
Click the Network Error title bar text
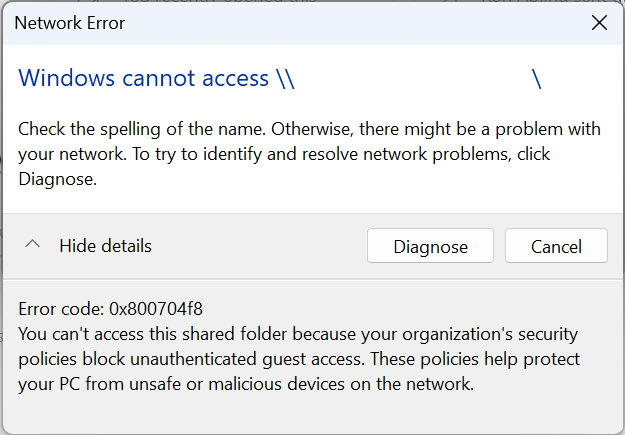[70, 23]
